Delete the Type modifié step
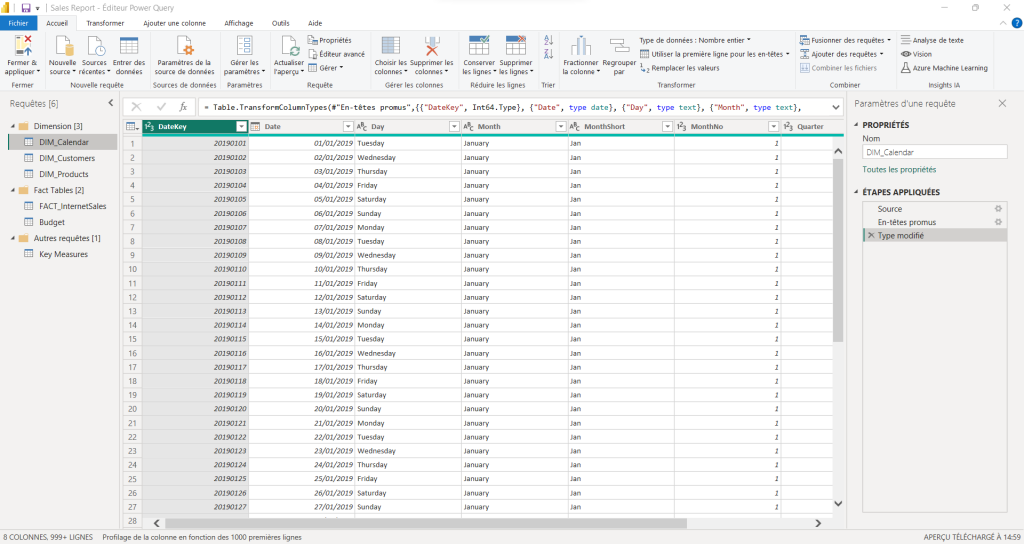This screenshot has width=1024, height=544. coord(871,236)
